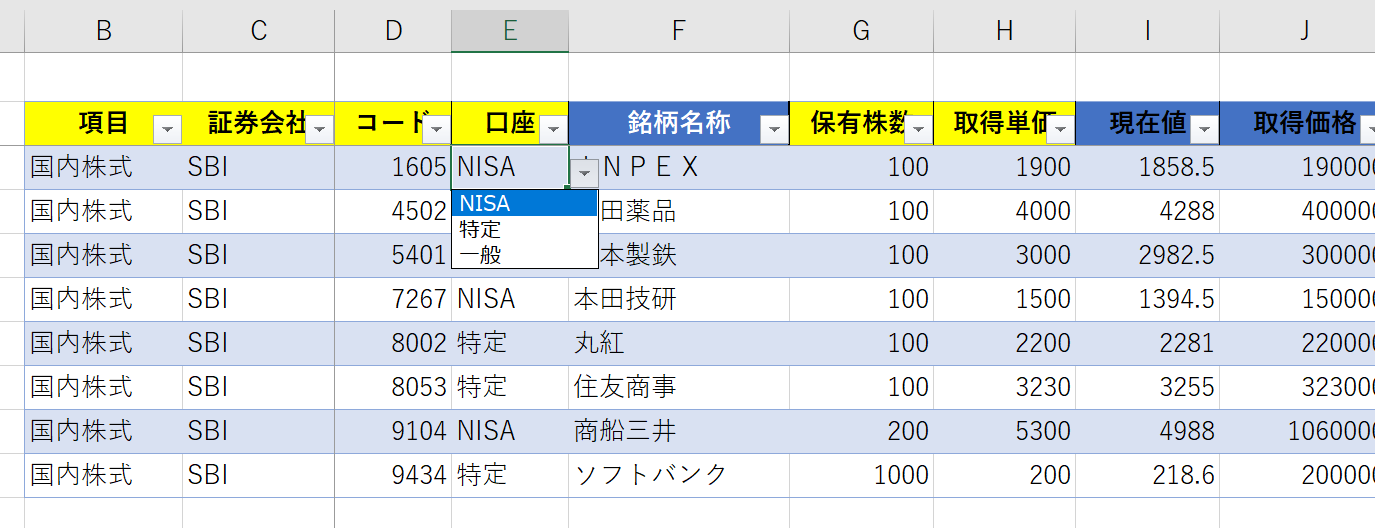The height and width of the screenshot is (528, 1375).
Task: Select current value cell 1858.5
Action: click(1148, 167)
